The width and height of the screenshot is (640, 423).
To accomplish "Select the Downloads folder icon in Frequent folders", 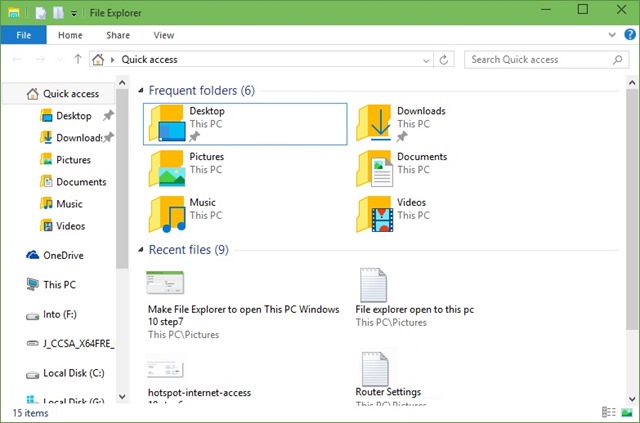I will click(x=374, y=123).
